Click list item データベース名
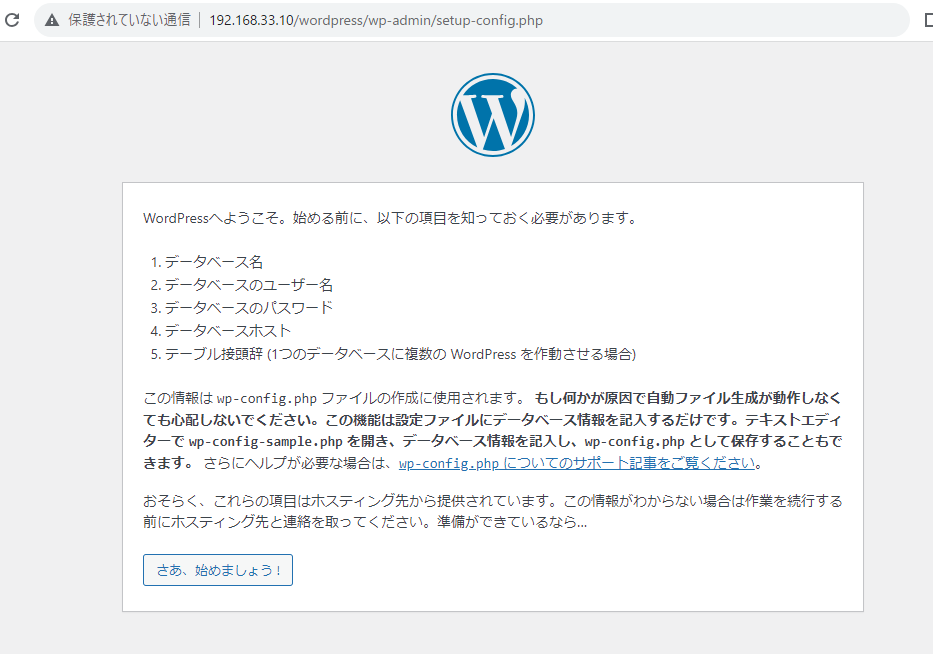This screenshot has height=654, width=933. click(x=214, y=262)
